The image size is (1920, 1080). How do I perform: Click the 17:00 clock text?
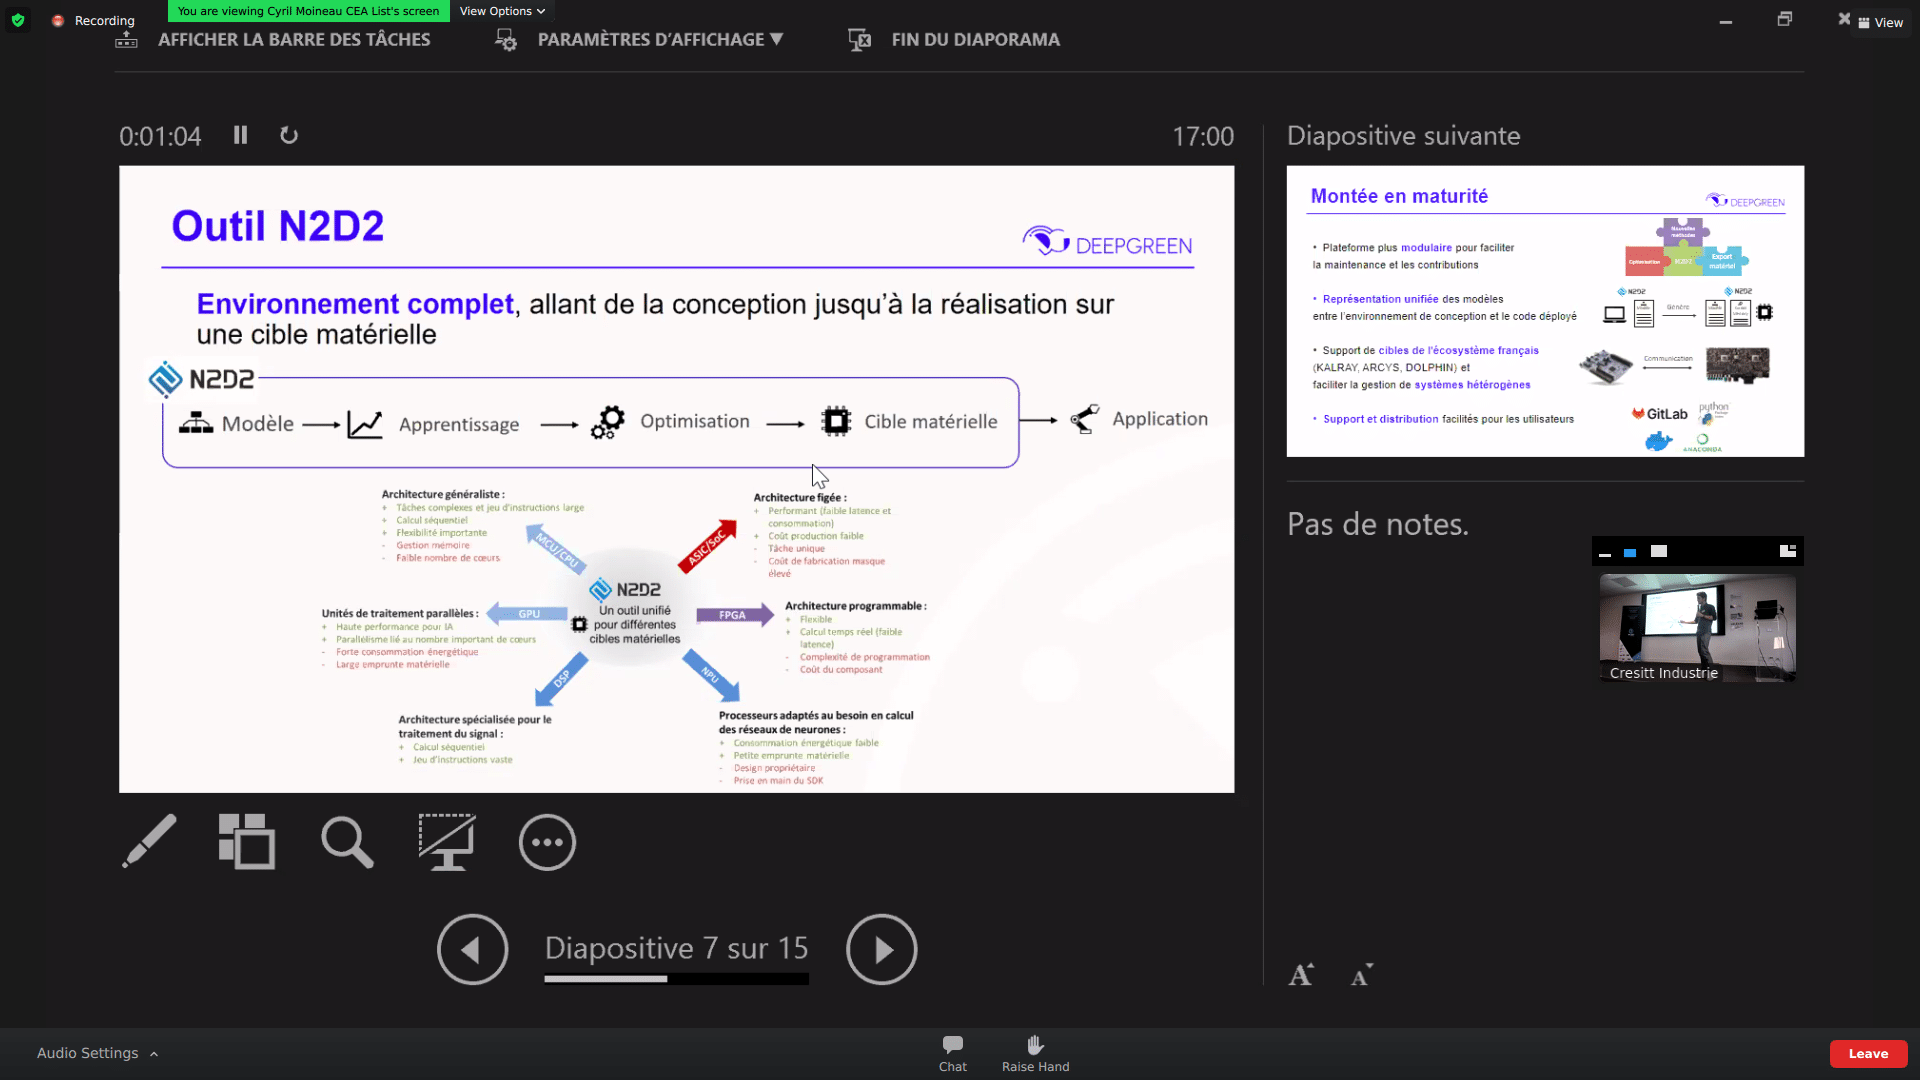point(1203,136)
